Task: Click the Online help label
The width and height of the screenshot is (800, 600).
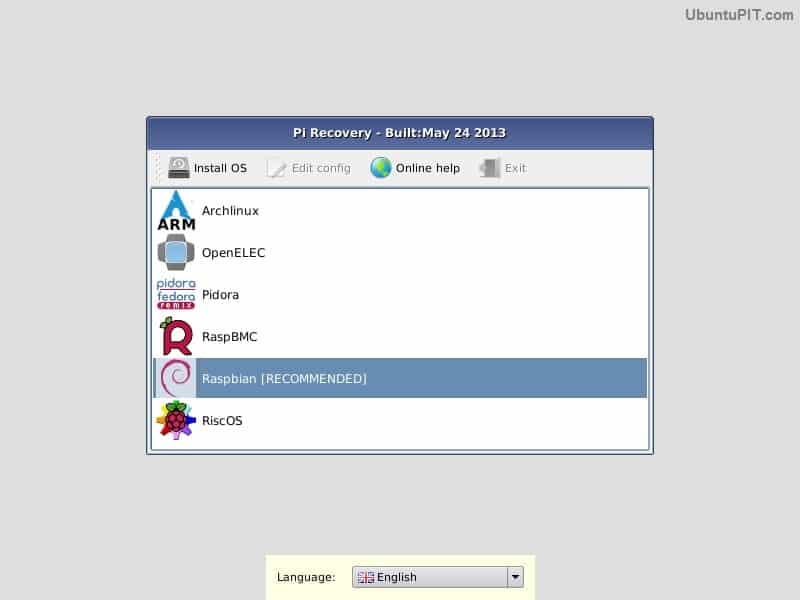Action: [428, 168]
